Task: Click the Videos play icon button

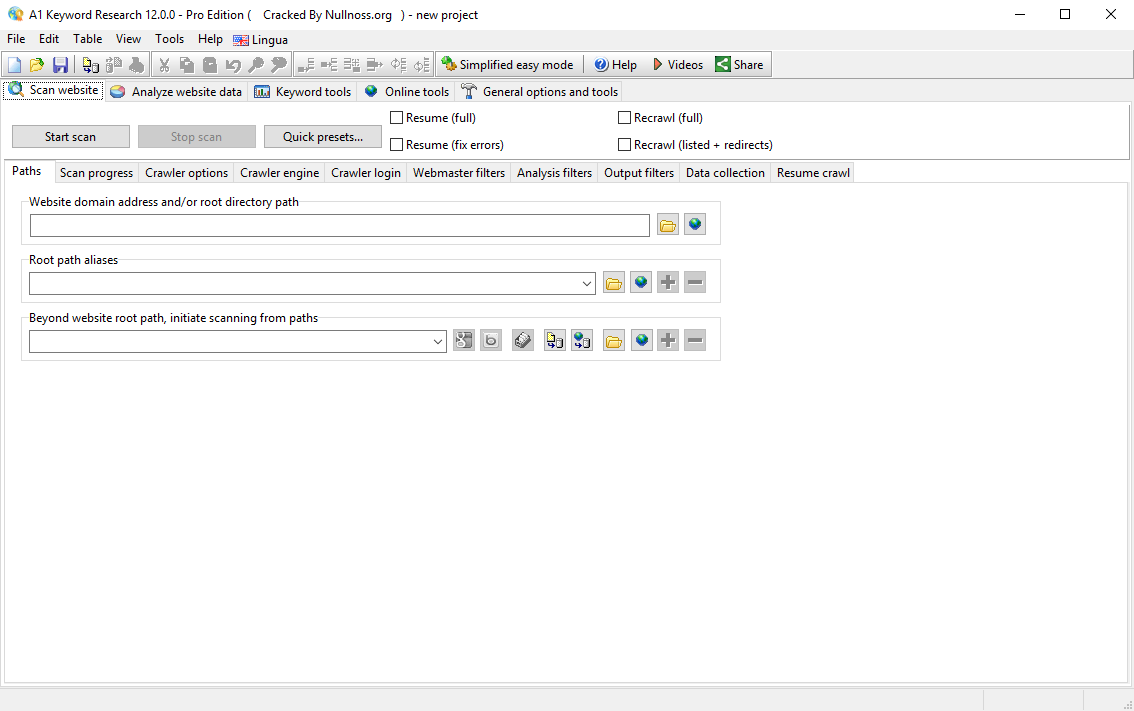Action: pyautogui.click(x=678, y=64)
